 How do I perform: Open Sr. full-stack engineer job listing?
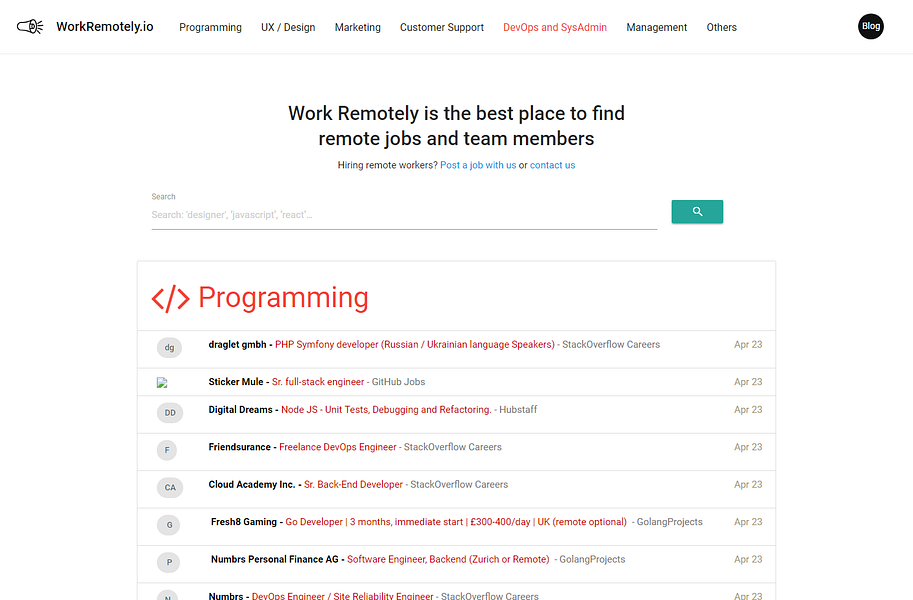318,382
